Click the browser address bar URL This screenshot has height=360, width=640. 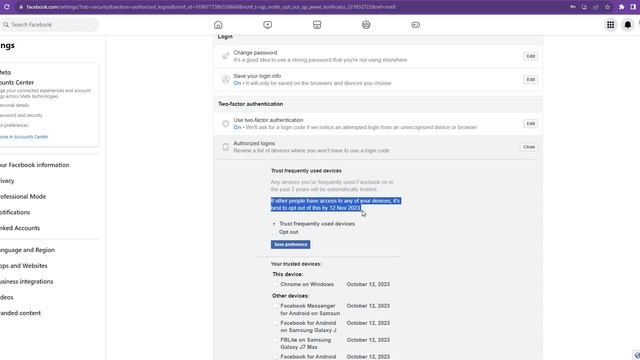click(x=211, y=7)
